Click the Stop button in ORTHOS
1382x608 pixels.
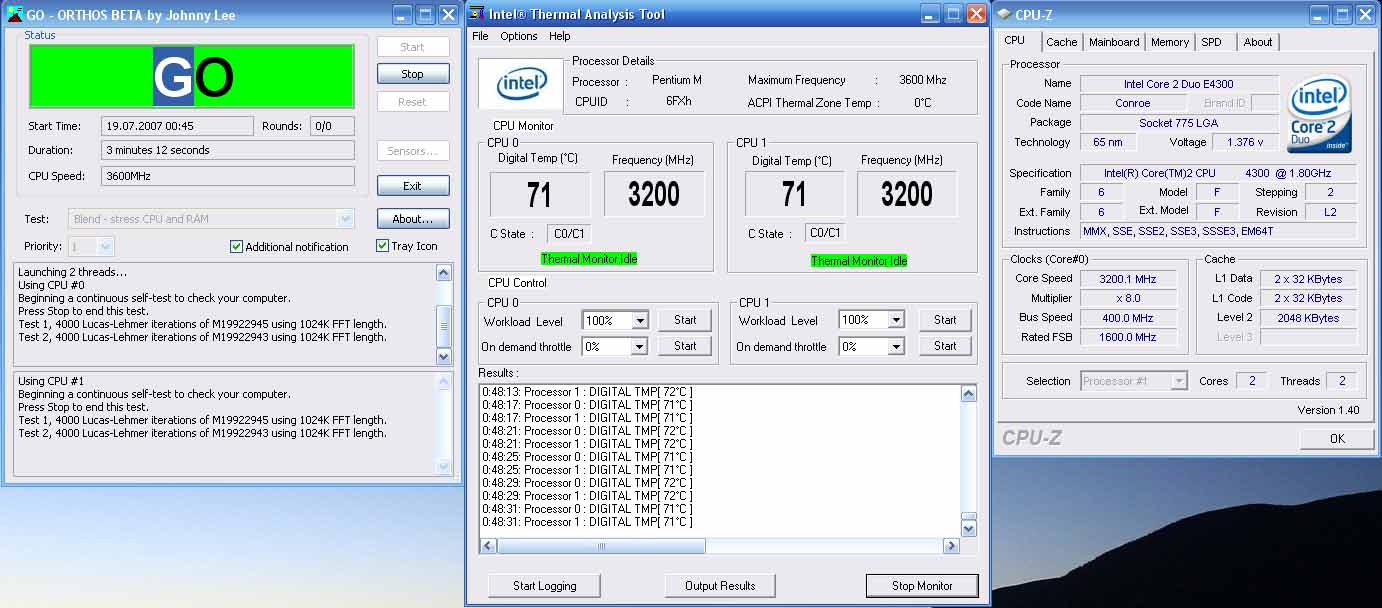coord(413,74)
